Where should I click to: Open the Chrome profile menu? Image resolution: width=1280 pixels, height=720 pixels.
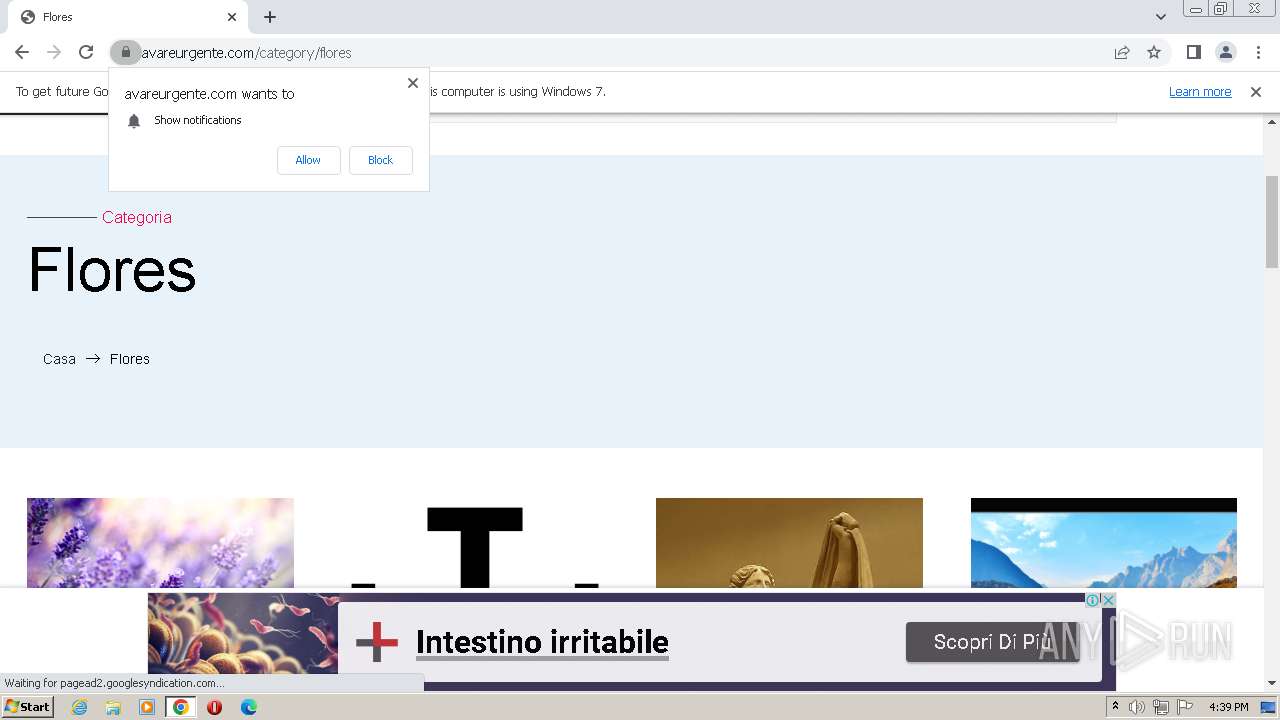coord(1225,52)
